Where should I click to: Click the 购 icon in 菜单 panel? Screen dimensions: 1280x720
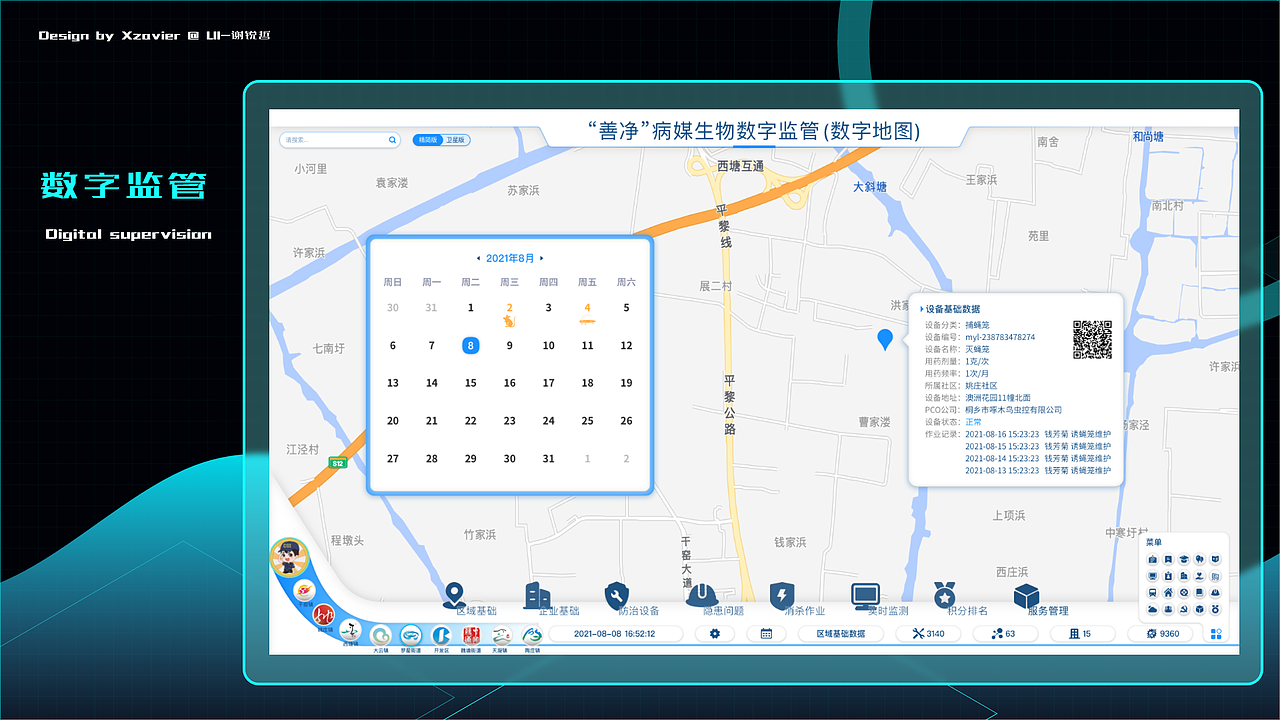coord(1215,576)
